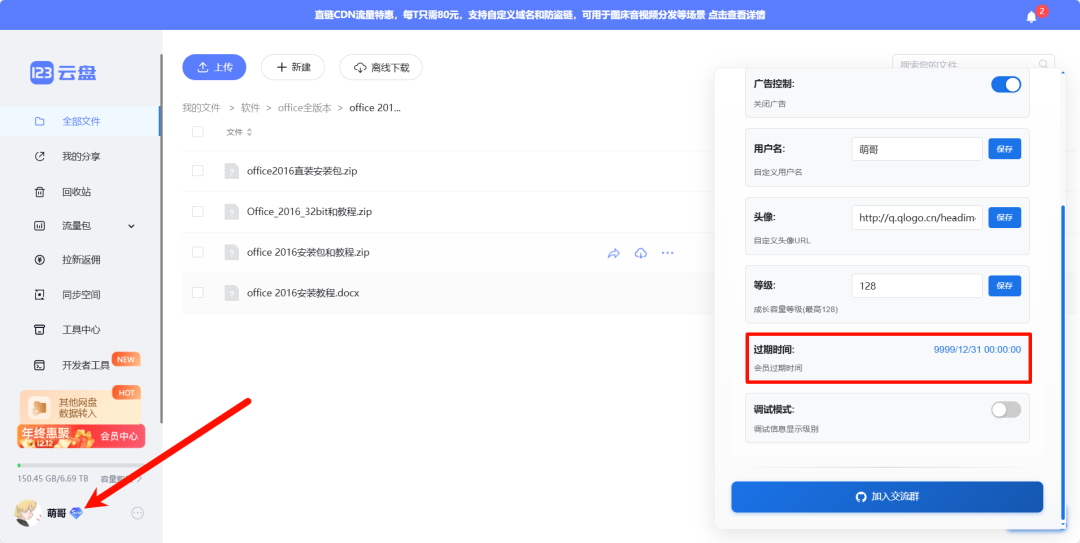Save the 头像 URL field
The height and width of the screenshot is (543, 1080).
pyautogui.click(x=1005, y=217)
